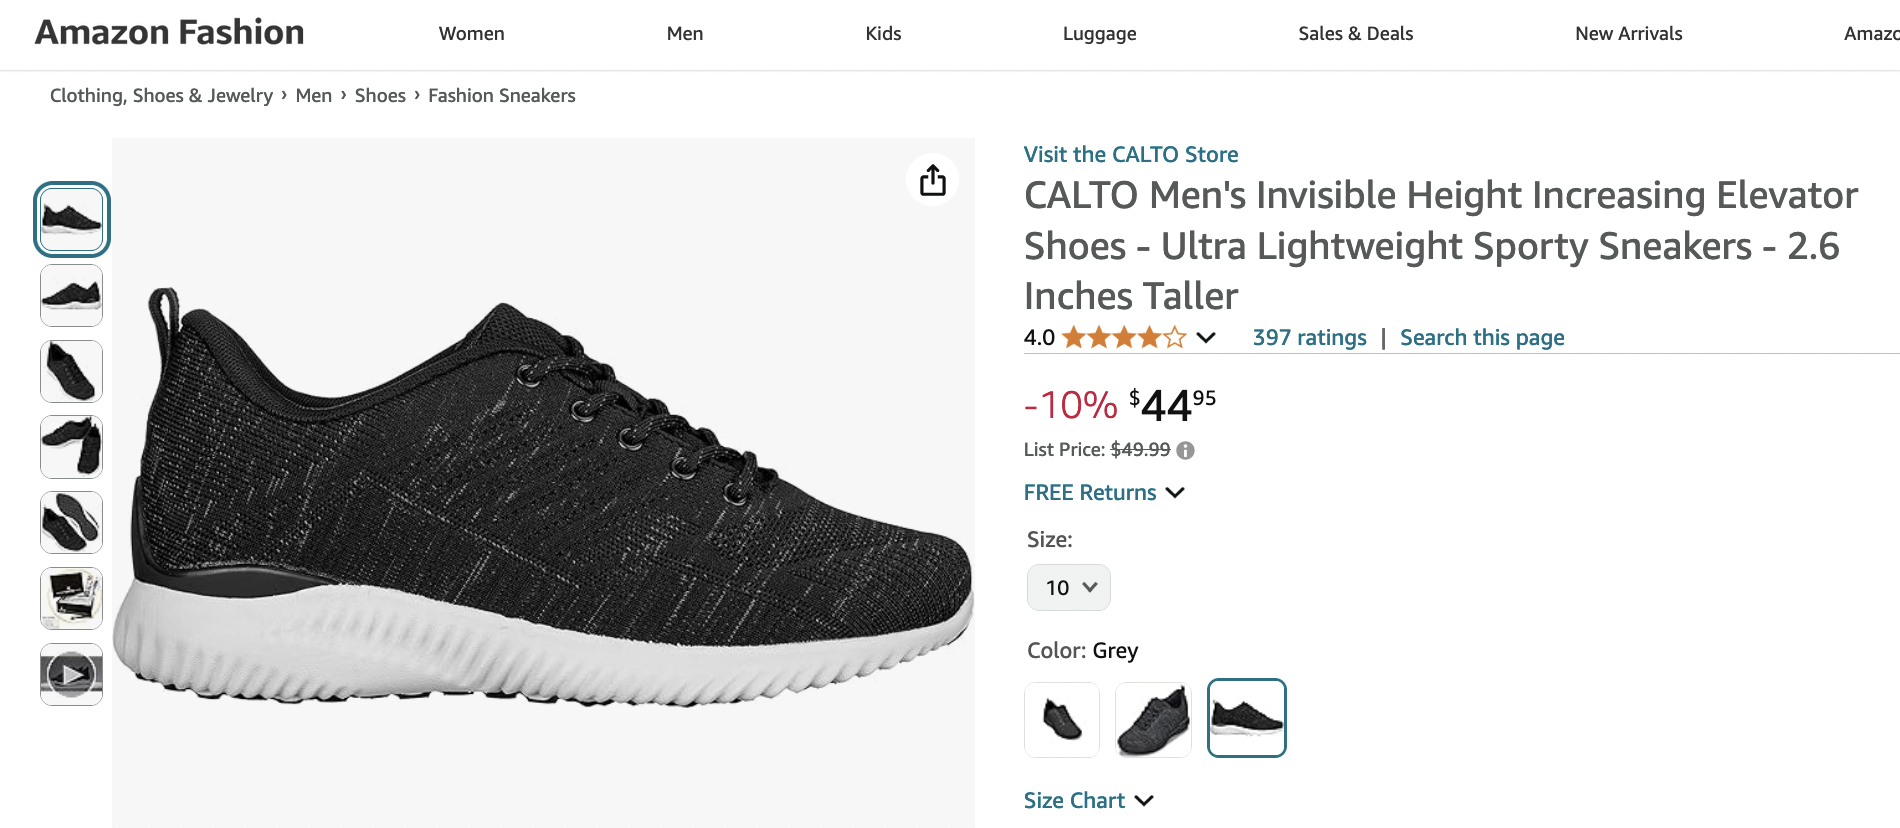Screen dimensions: 1900x828
Task: Go to New Arrivals tab
Action: pos(1628,34)
